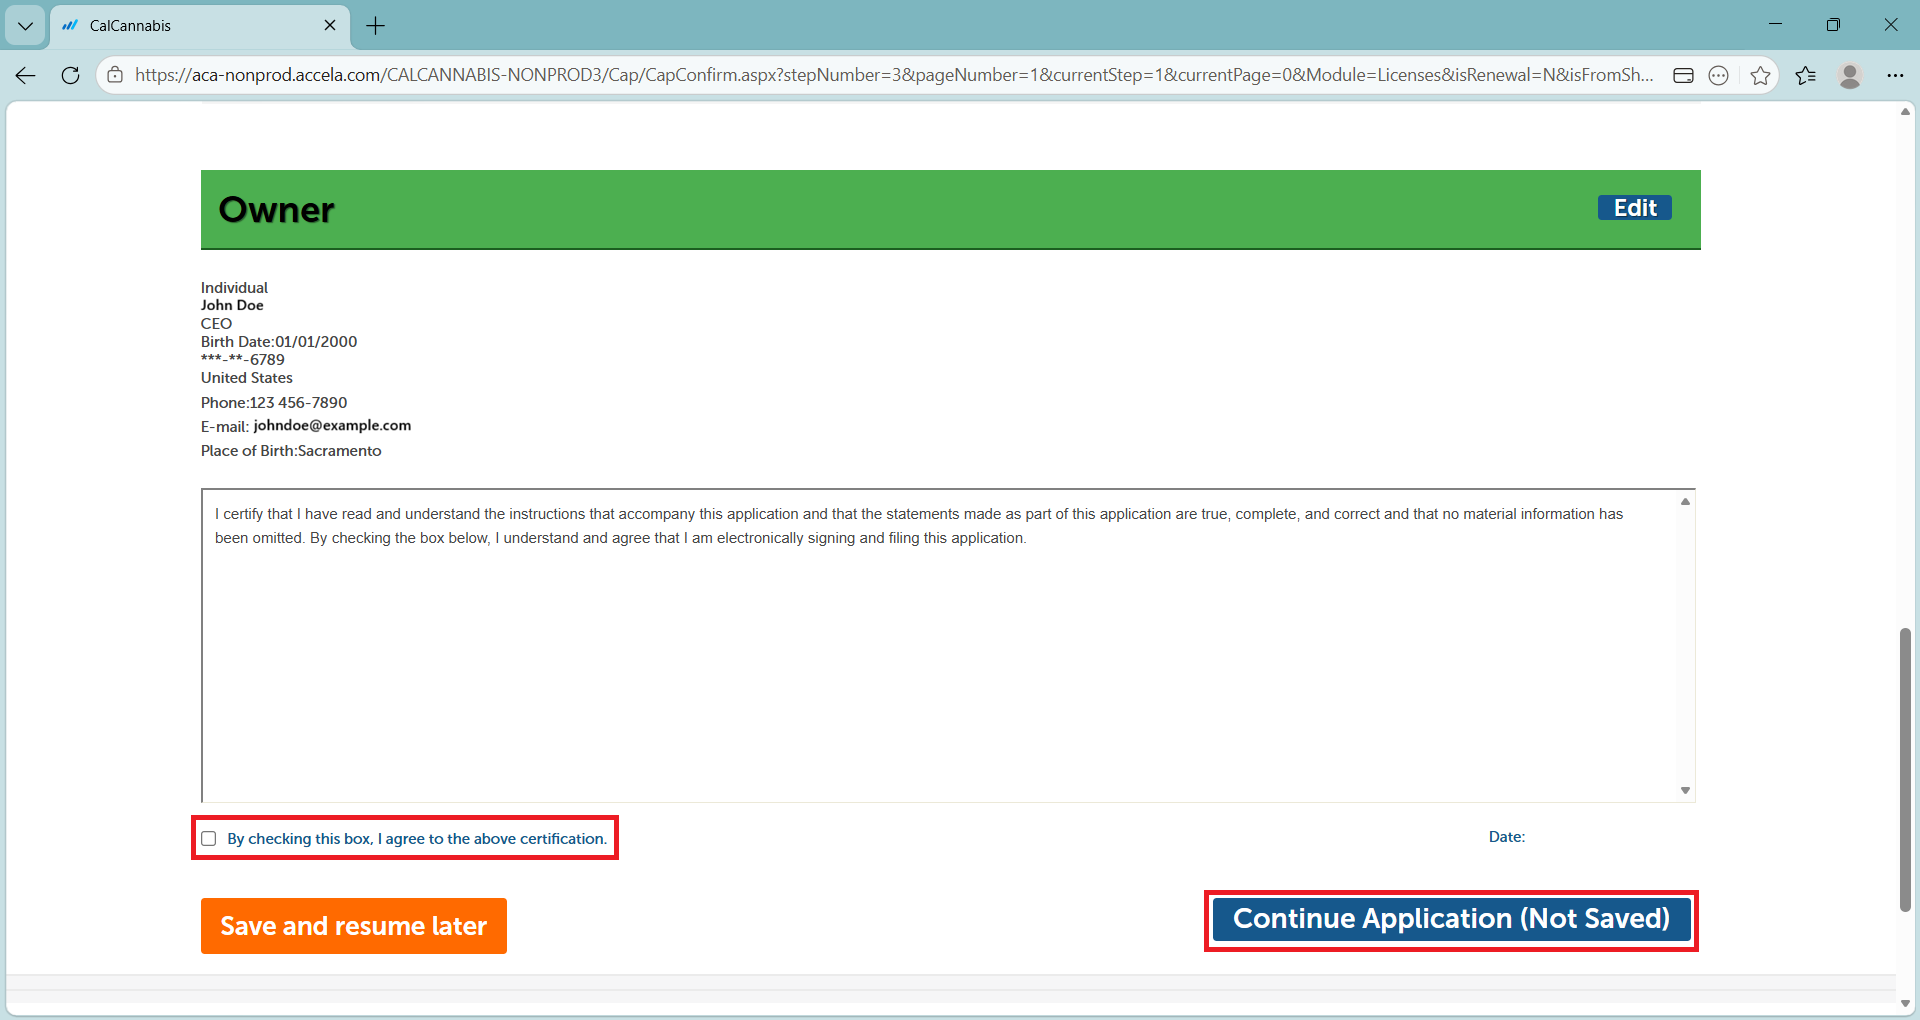Click Place of Birth:Sacramento text
Screen dimensions: 1920x1020
coord(291,451)
